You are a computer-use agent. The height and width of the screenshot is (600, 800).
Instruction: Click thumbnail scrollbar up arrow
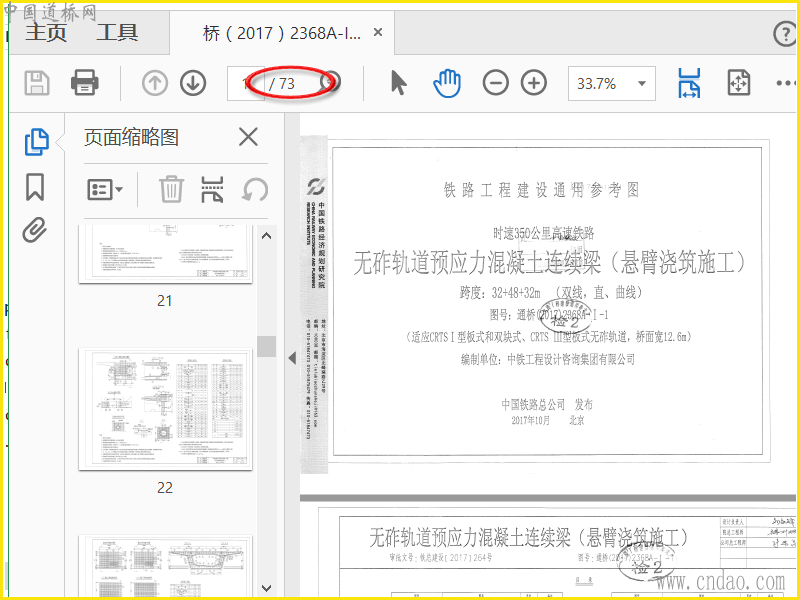click(x=266, y=236)
